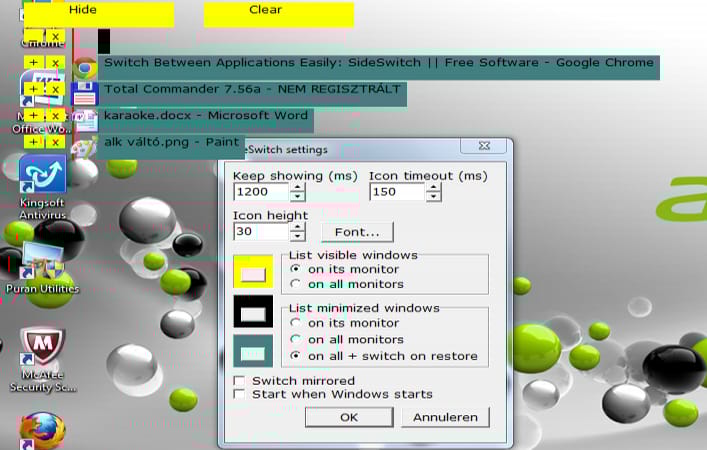The width and height of the screenshot is (707, 450).
Task: Click the Google Chrome icon in the window list
Action: click(85, 69)
